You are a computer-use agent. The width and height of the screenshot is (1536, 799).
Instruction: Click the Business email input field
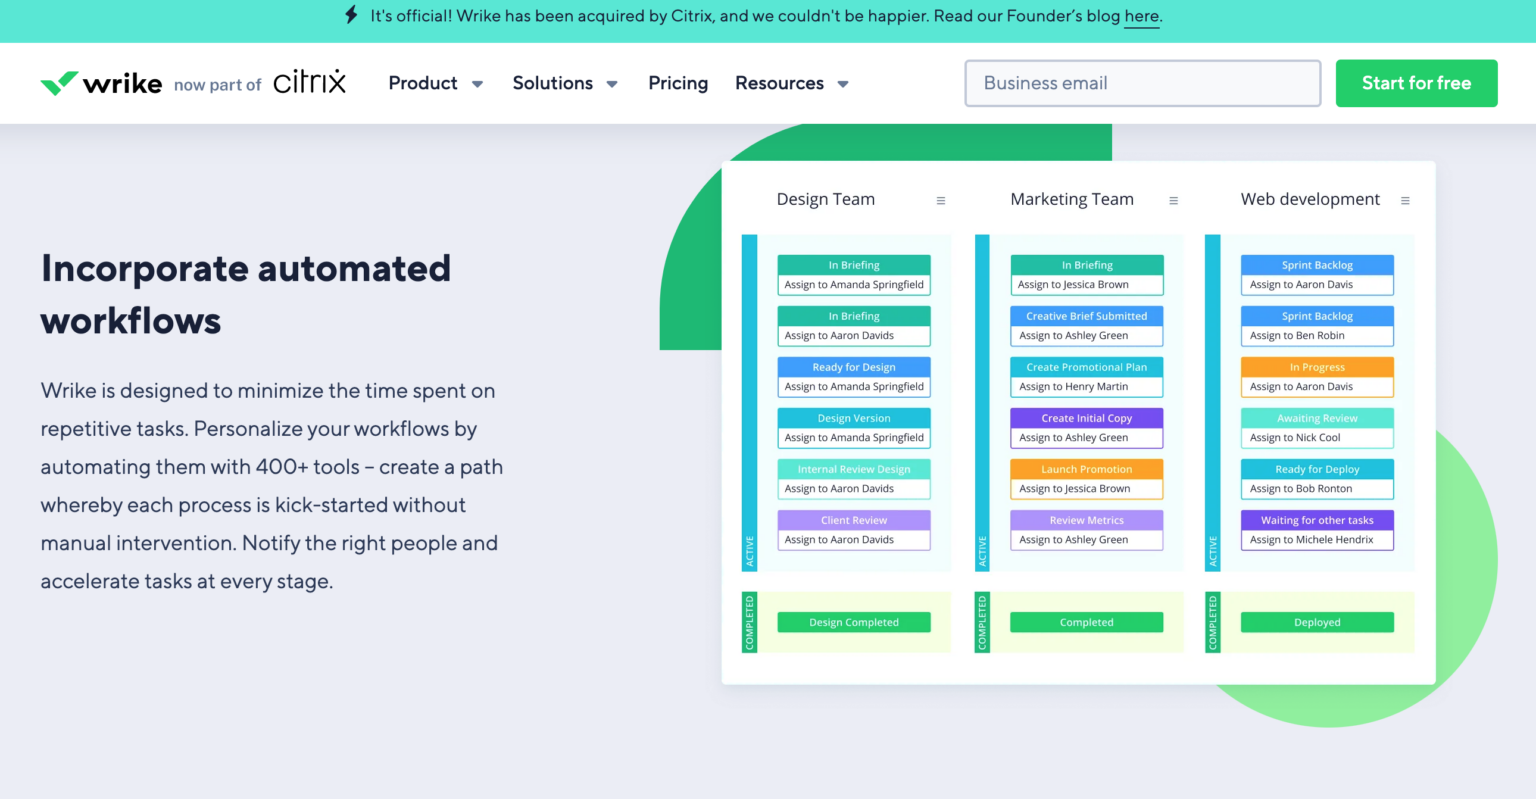[1141, 83]
